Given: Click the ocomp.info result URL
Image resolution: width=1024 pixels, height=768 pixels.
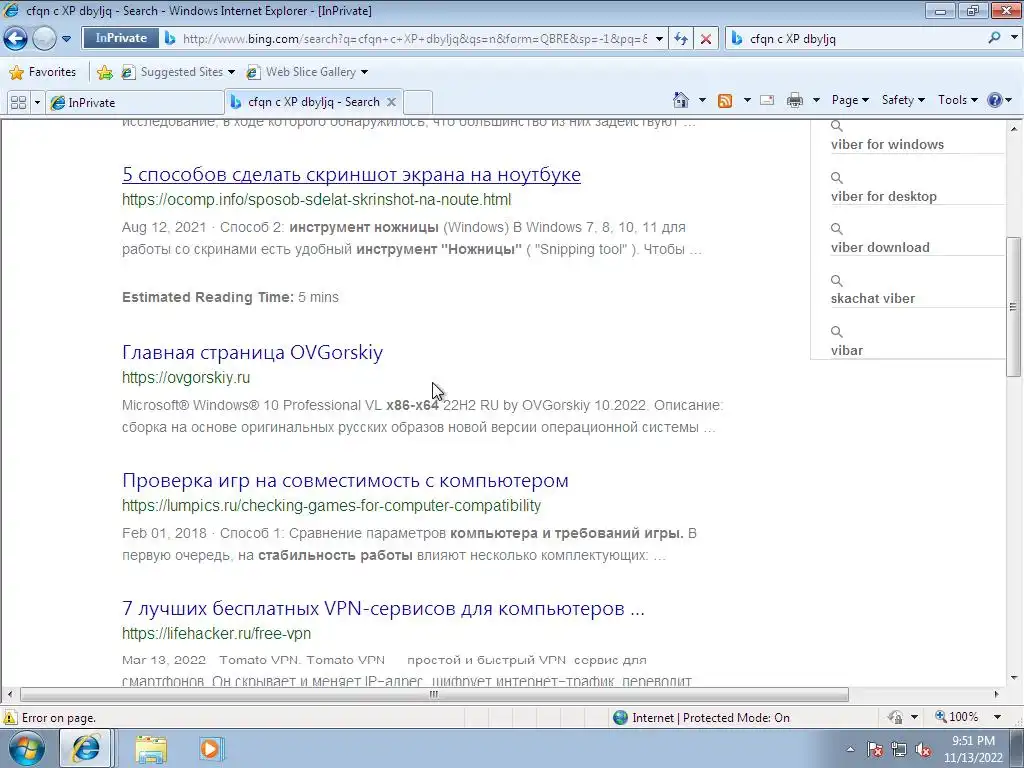Looking at the screenshot, I should click(x=317, y=200).
